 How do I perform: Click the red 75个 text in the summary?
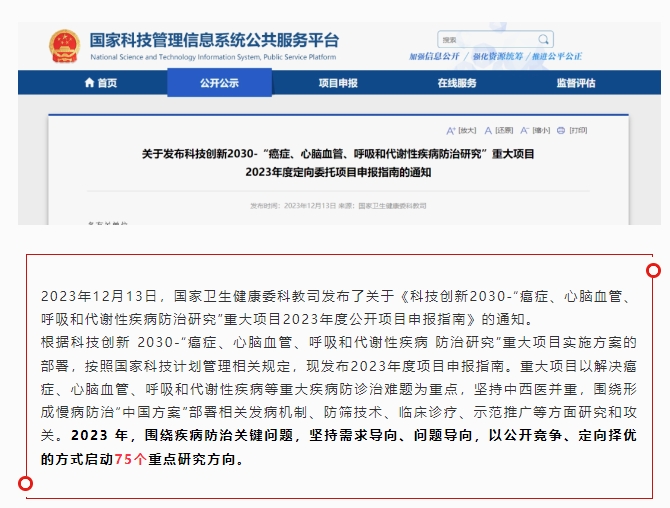[x=132, y=460]
